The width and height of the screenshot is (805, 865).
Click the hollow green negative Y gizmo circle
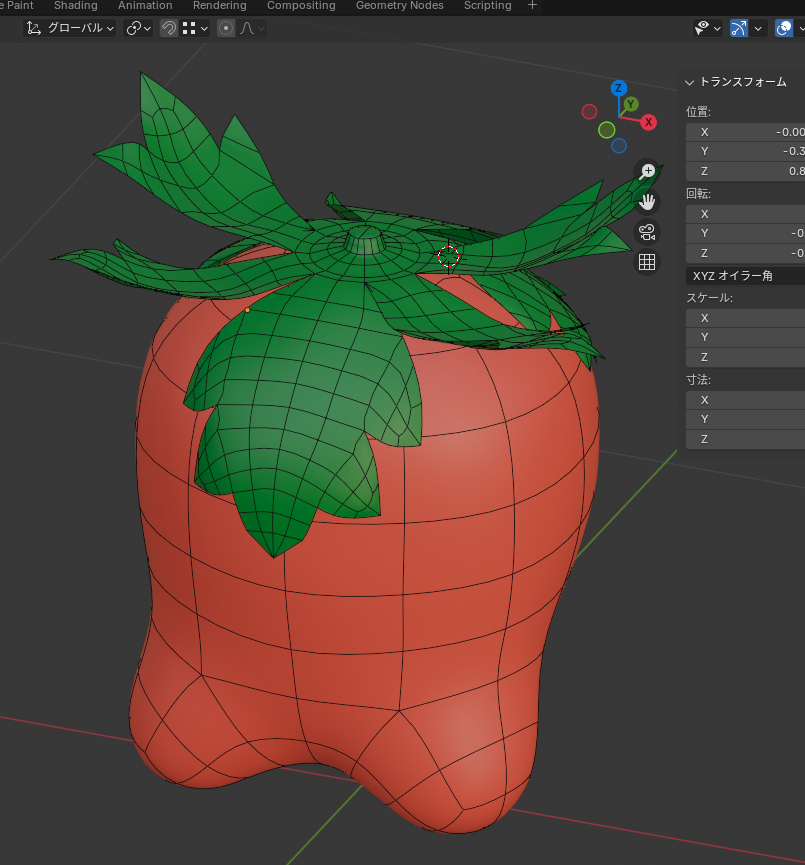(x=606, y=130)
